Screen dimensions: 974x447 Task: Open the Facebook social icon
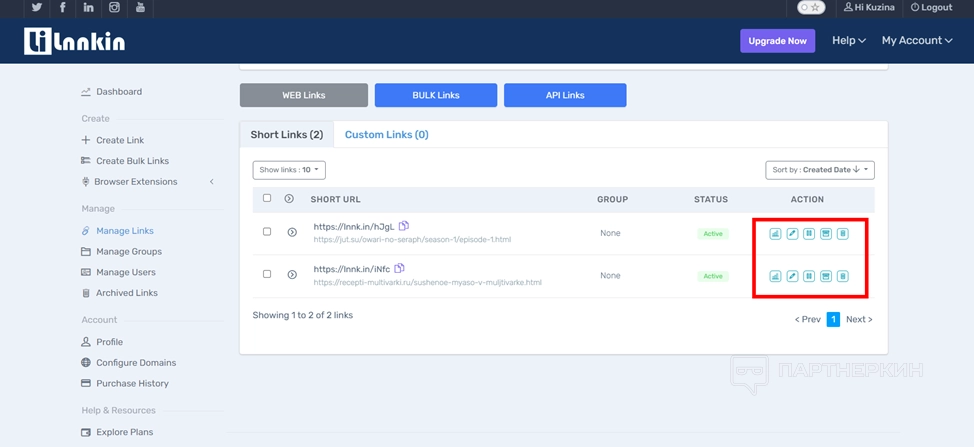click(x=63, y=7)
